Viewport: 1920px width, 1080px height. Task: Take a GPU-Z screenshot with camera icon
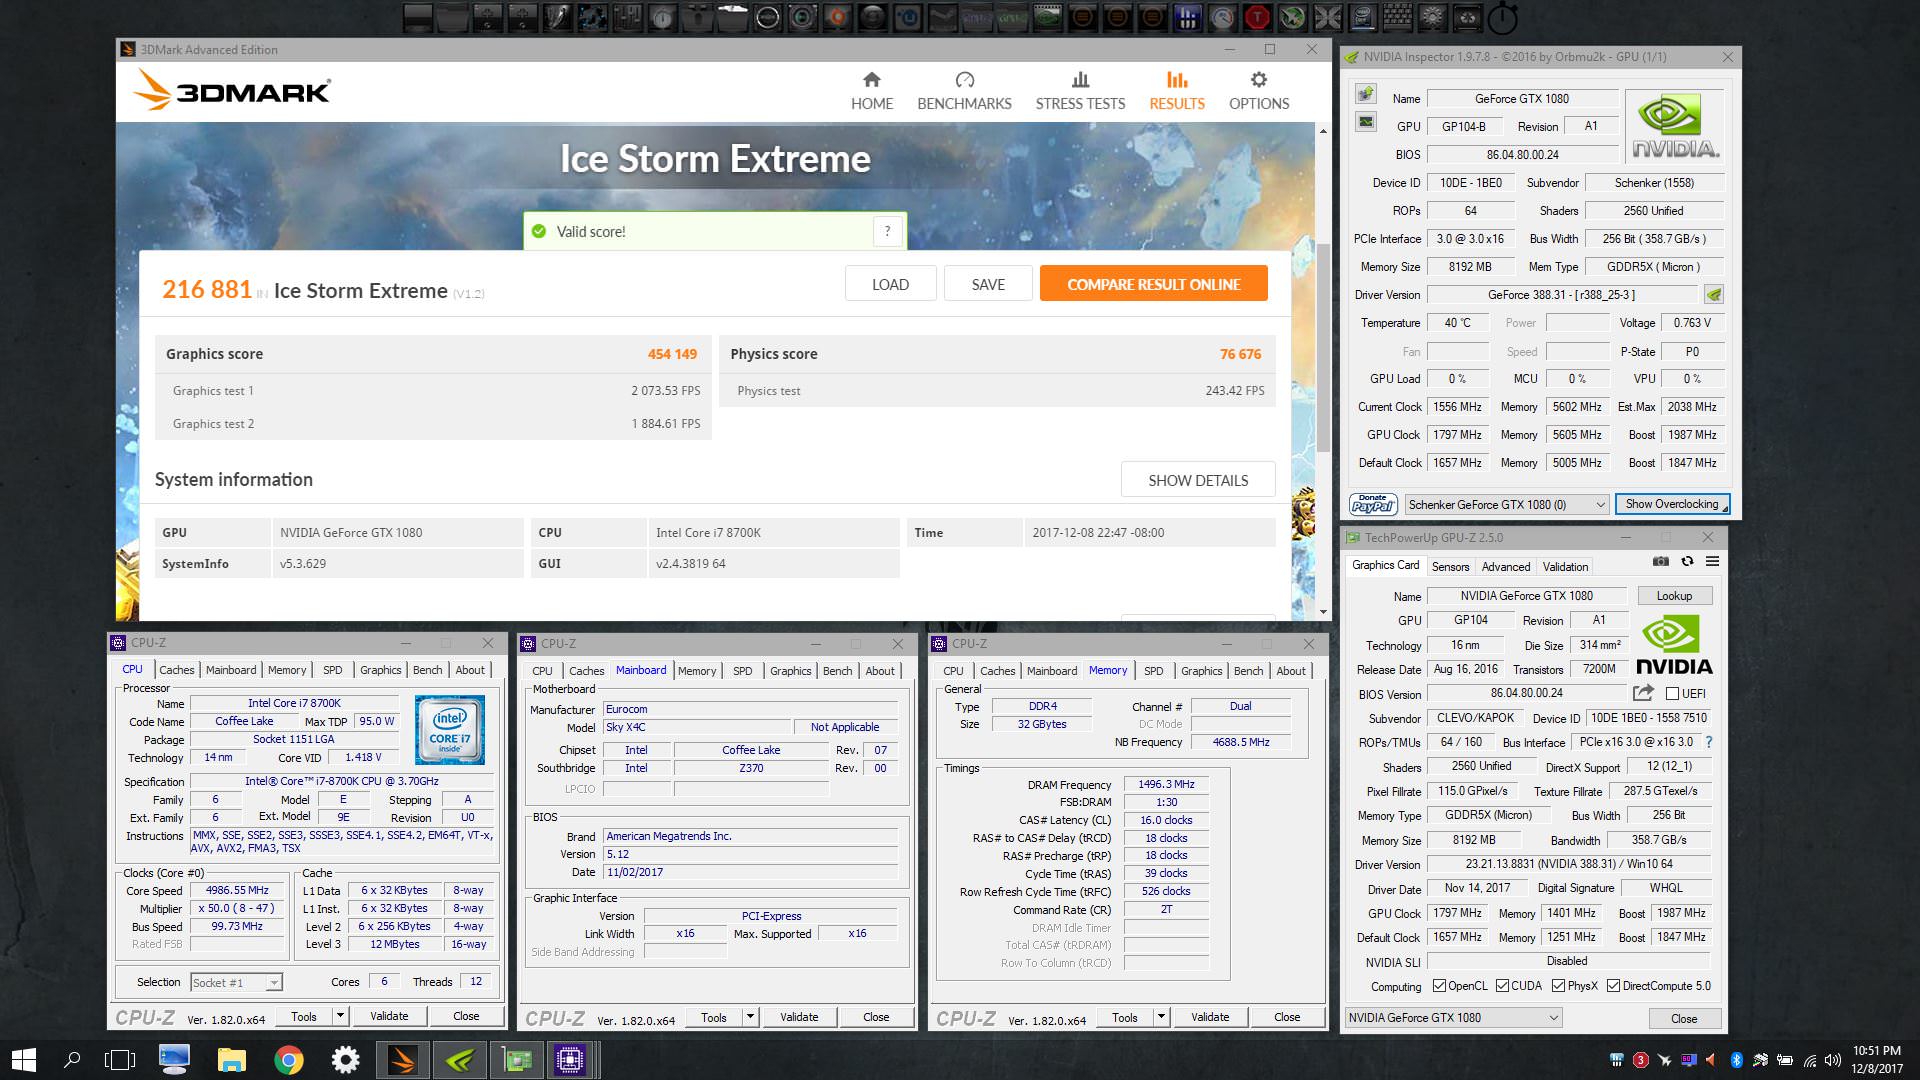click(x=1661, y=562)
